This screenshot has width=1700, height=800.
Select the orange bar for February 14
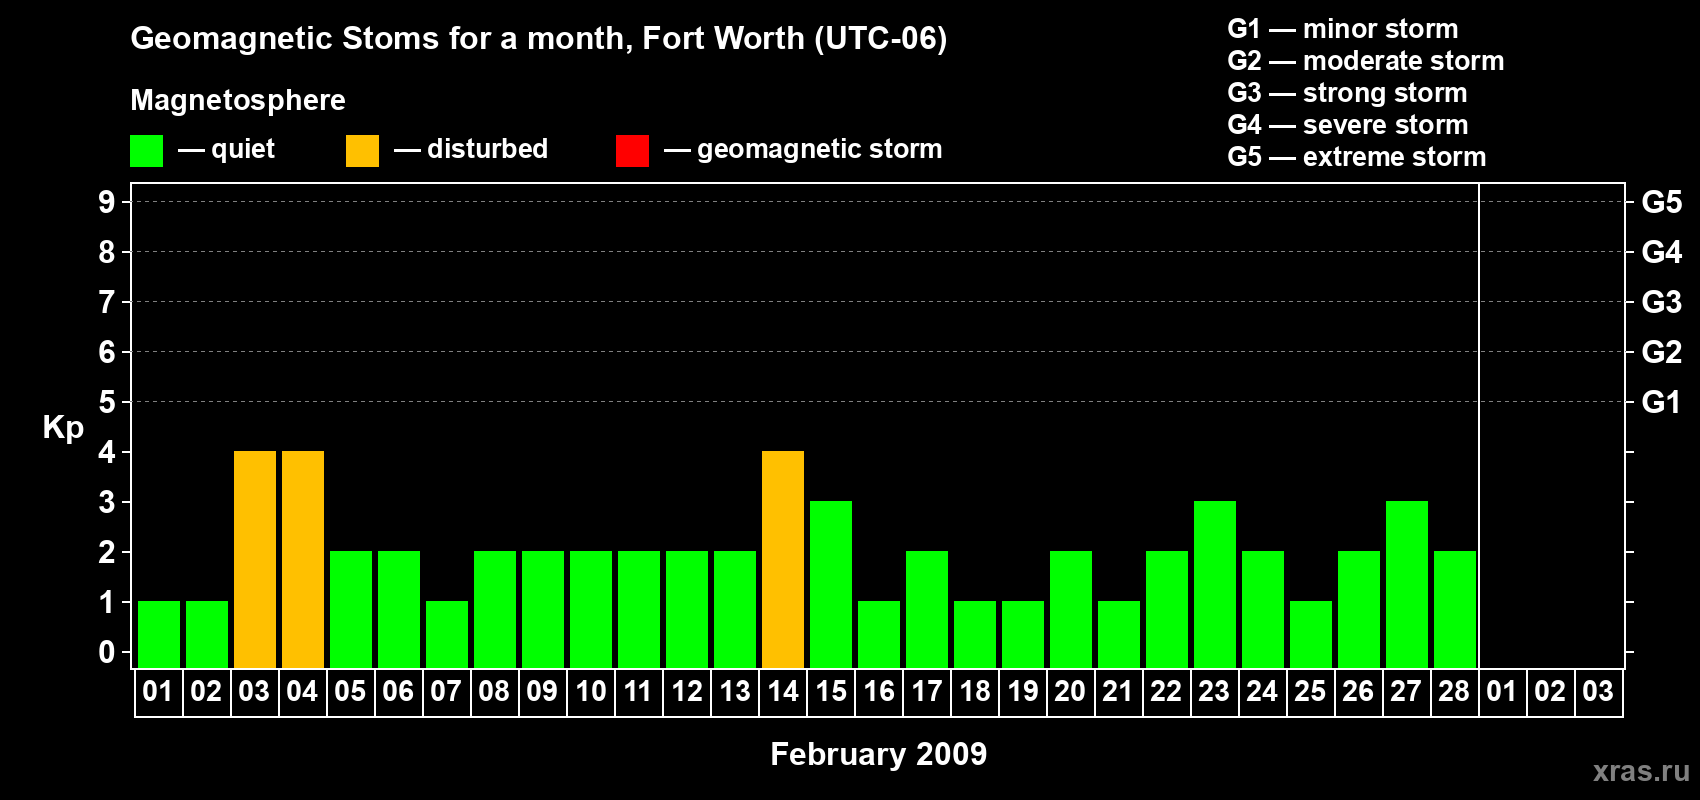(x=783, y=559)
